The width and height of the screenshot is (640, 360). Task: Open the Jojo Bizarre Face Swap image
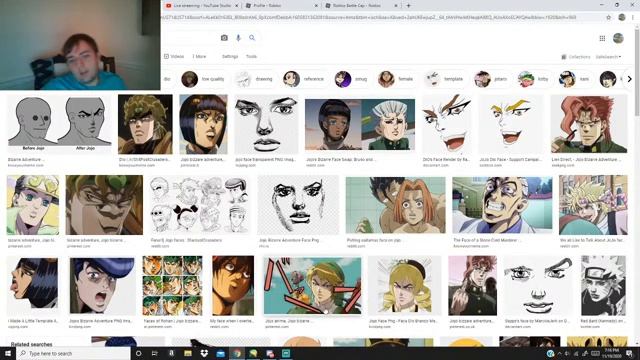click(x=360, y=124)
